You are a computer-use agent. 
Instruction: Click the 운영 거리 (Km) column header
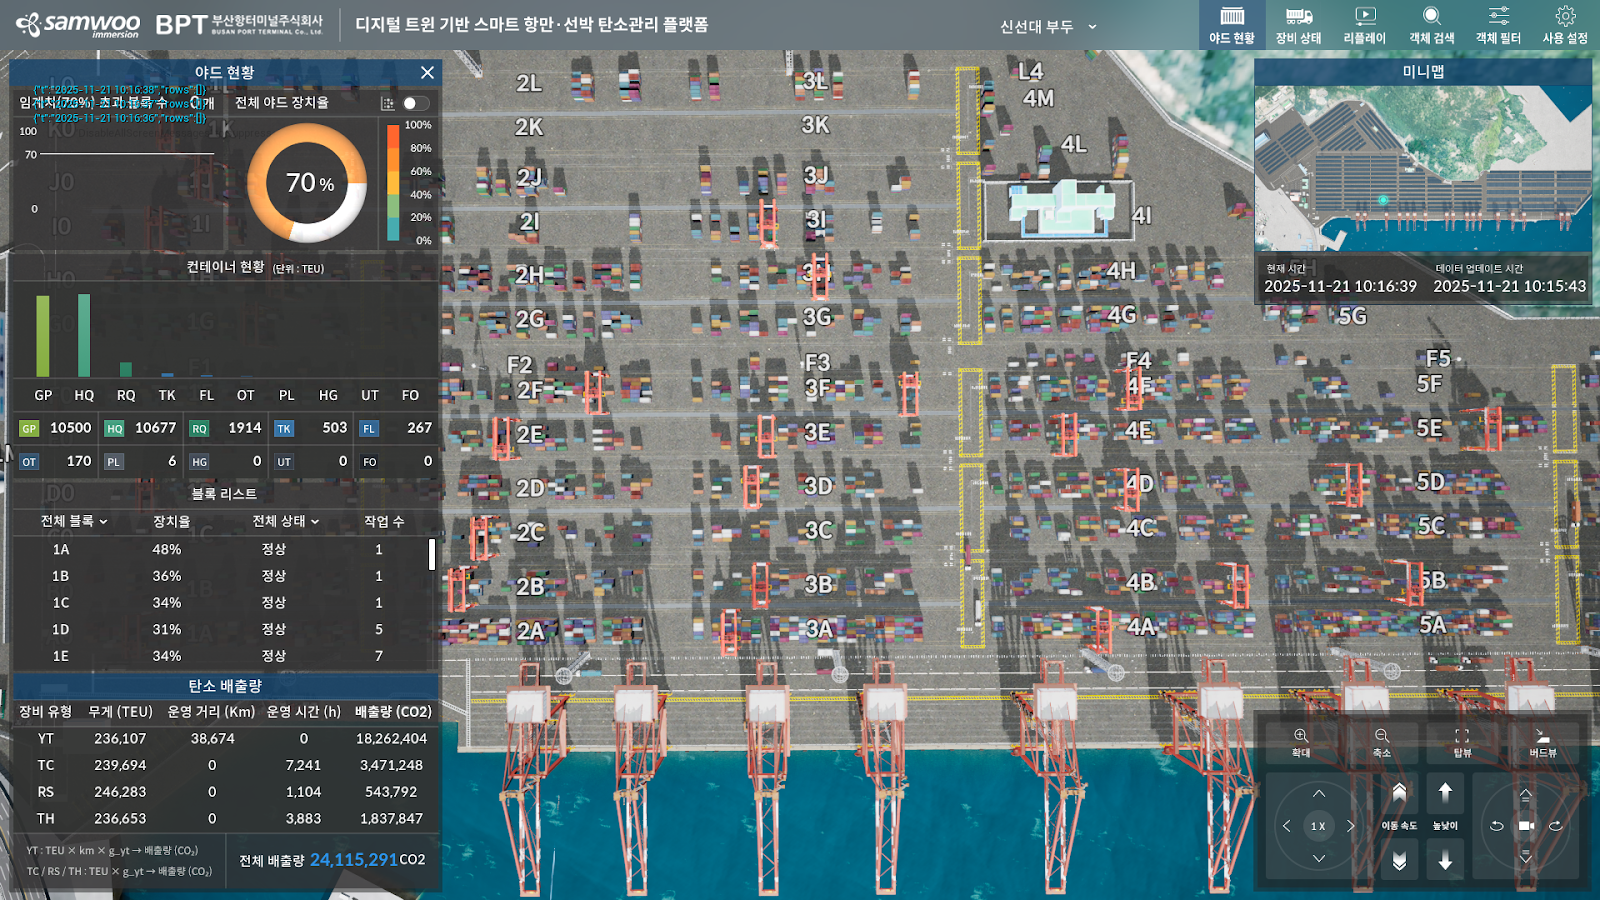tap(211, 712)
